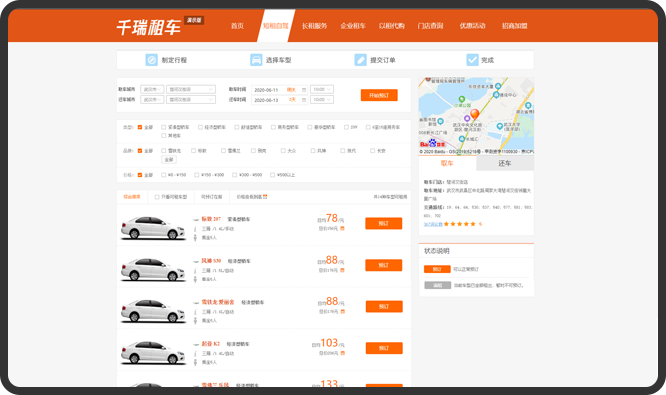Select the ¥500以上 price checkbox
The height and width of the screenshot is (395, 666).
click(272, 175)
